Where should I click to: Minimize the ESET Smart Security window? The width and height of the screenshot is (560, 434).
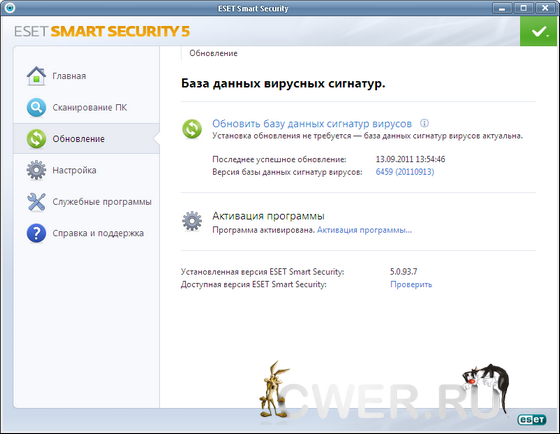tap(502, 8)
